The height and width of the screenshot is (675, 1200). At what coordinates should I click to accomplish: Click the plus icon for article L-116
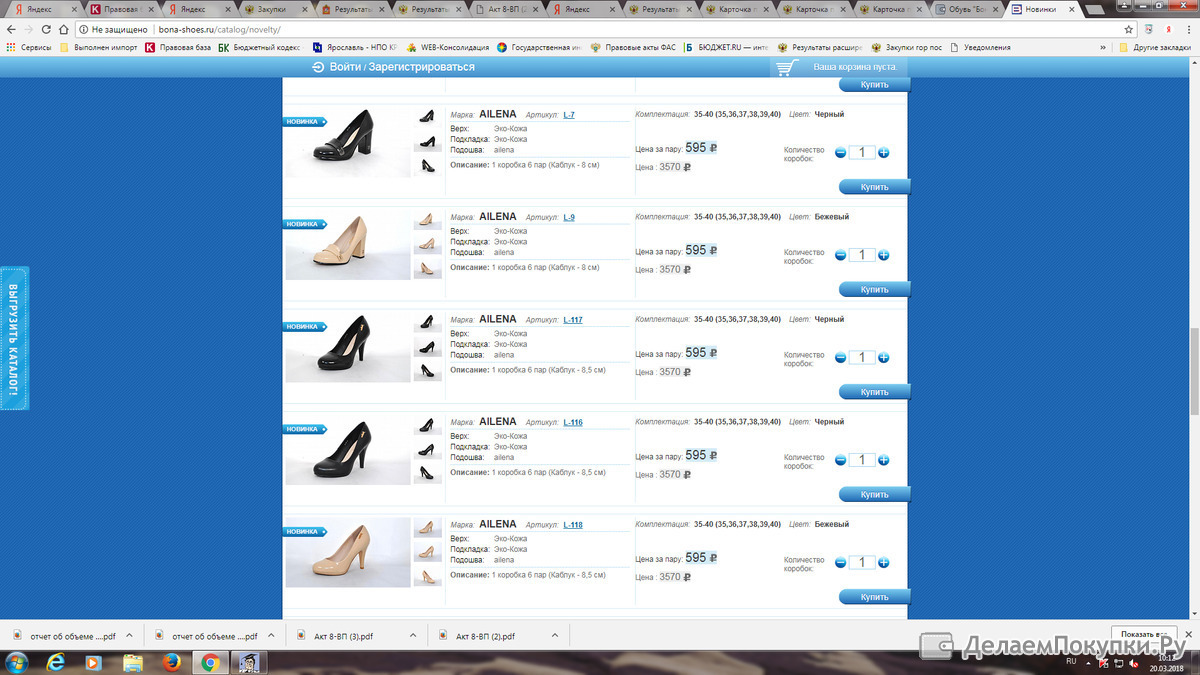point(884,460)
